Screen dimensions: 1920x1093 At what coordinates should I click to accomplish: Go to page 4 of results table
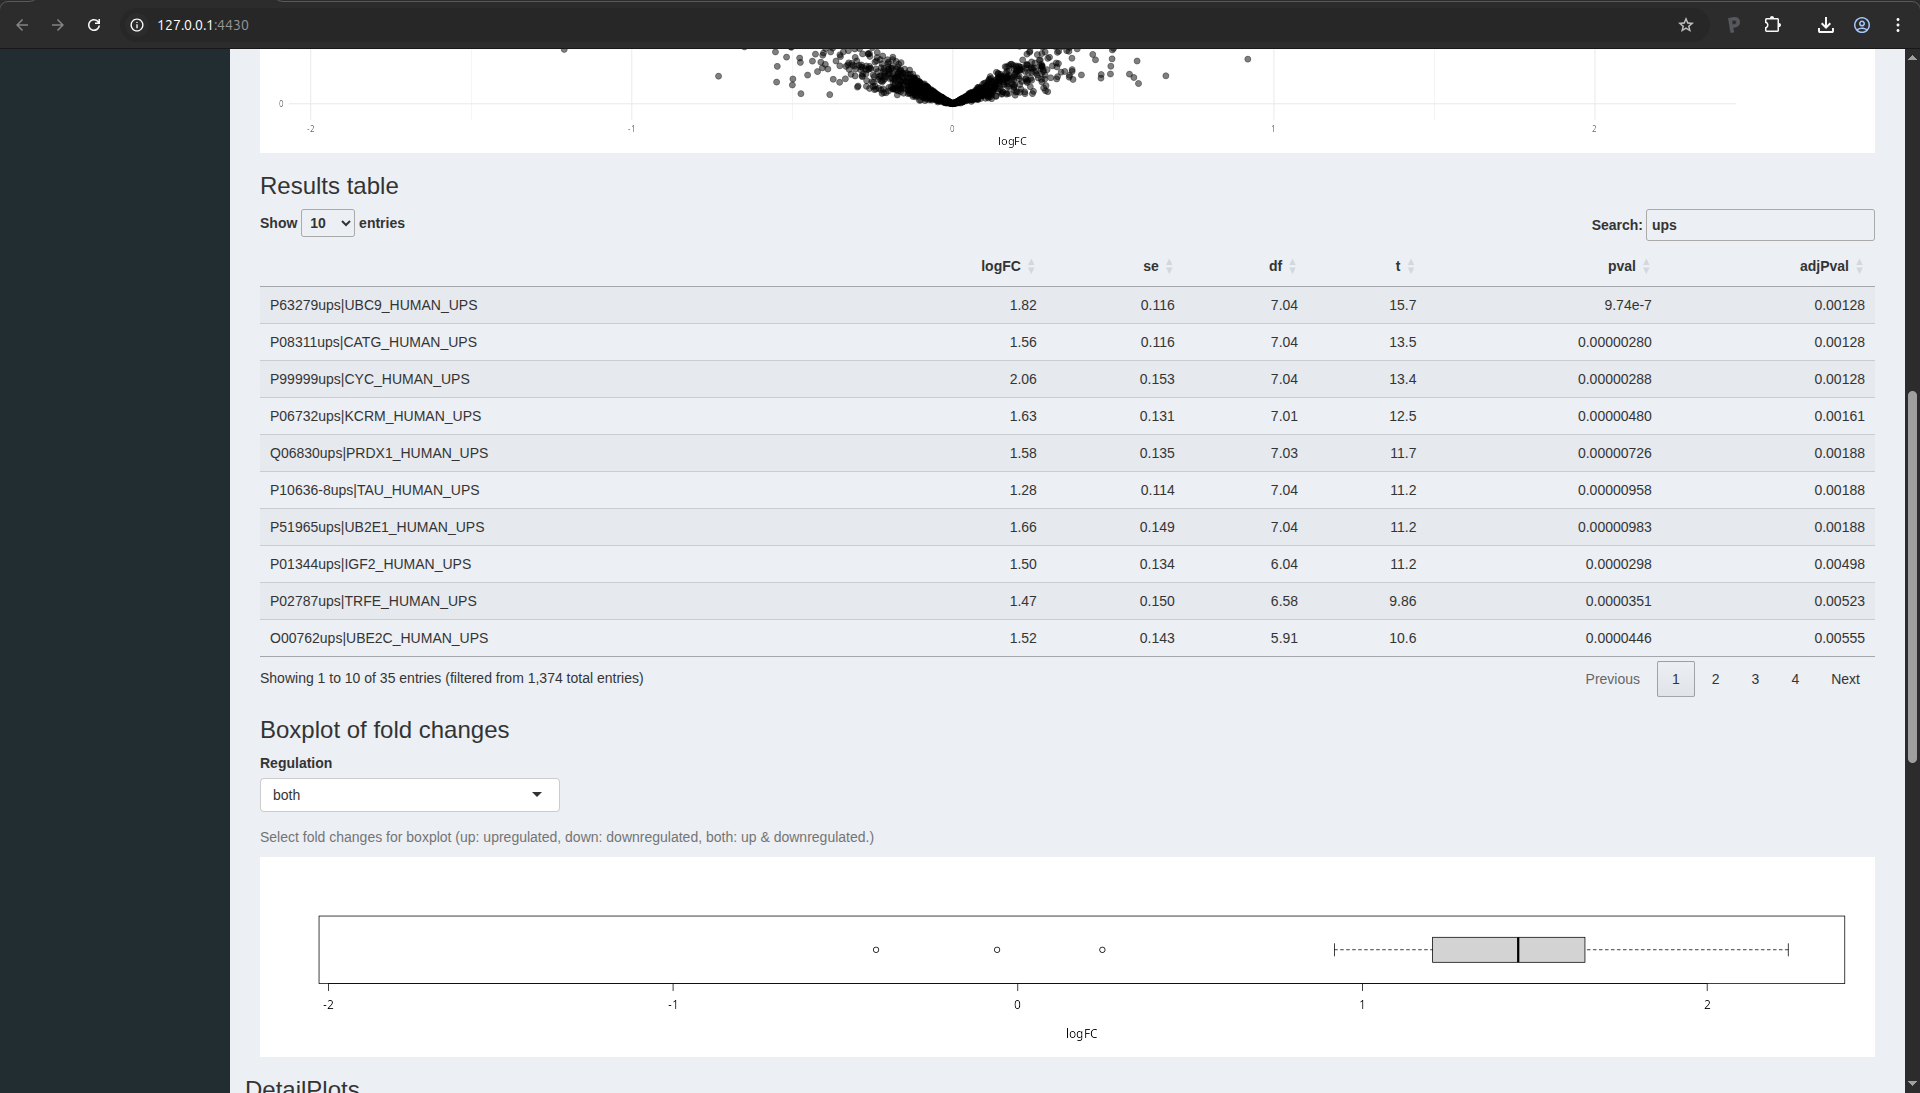[x=1795, y=679]
